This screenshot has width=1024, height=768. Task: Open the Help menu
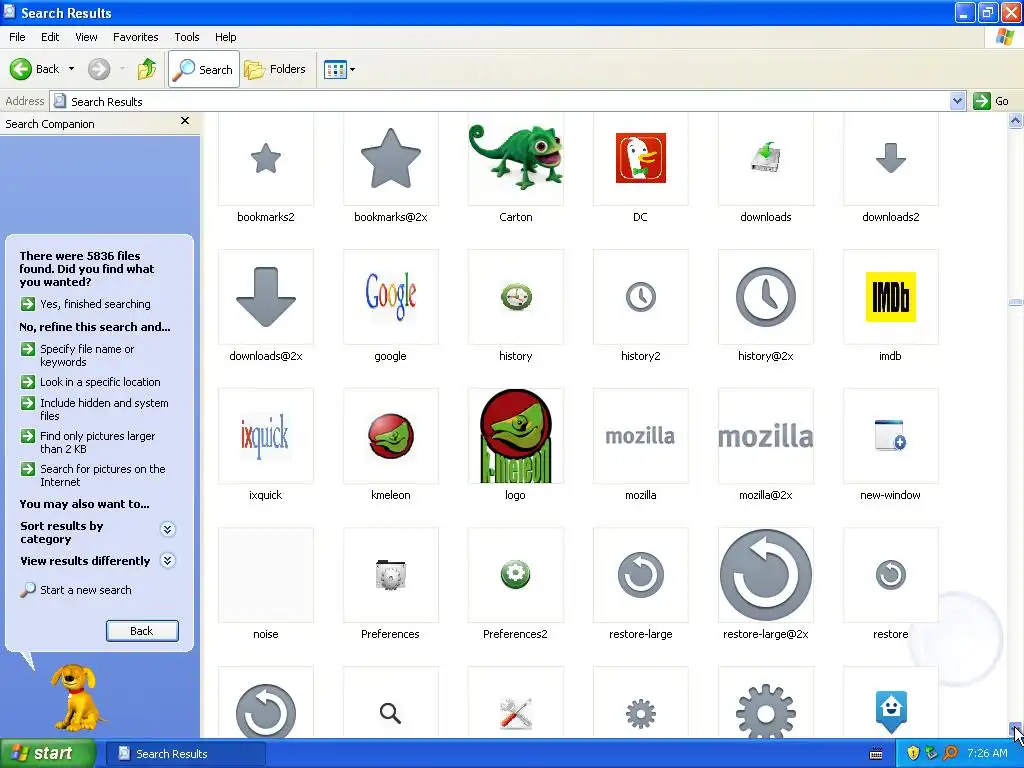click(x=226, y=37)
